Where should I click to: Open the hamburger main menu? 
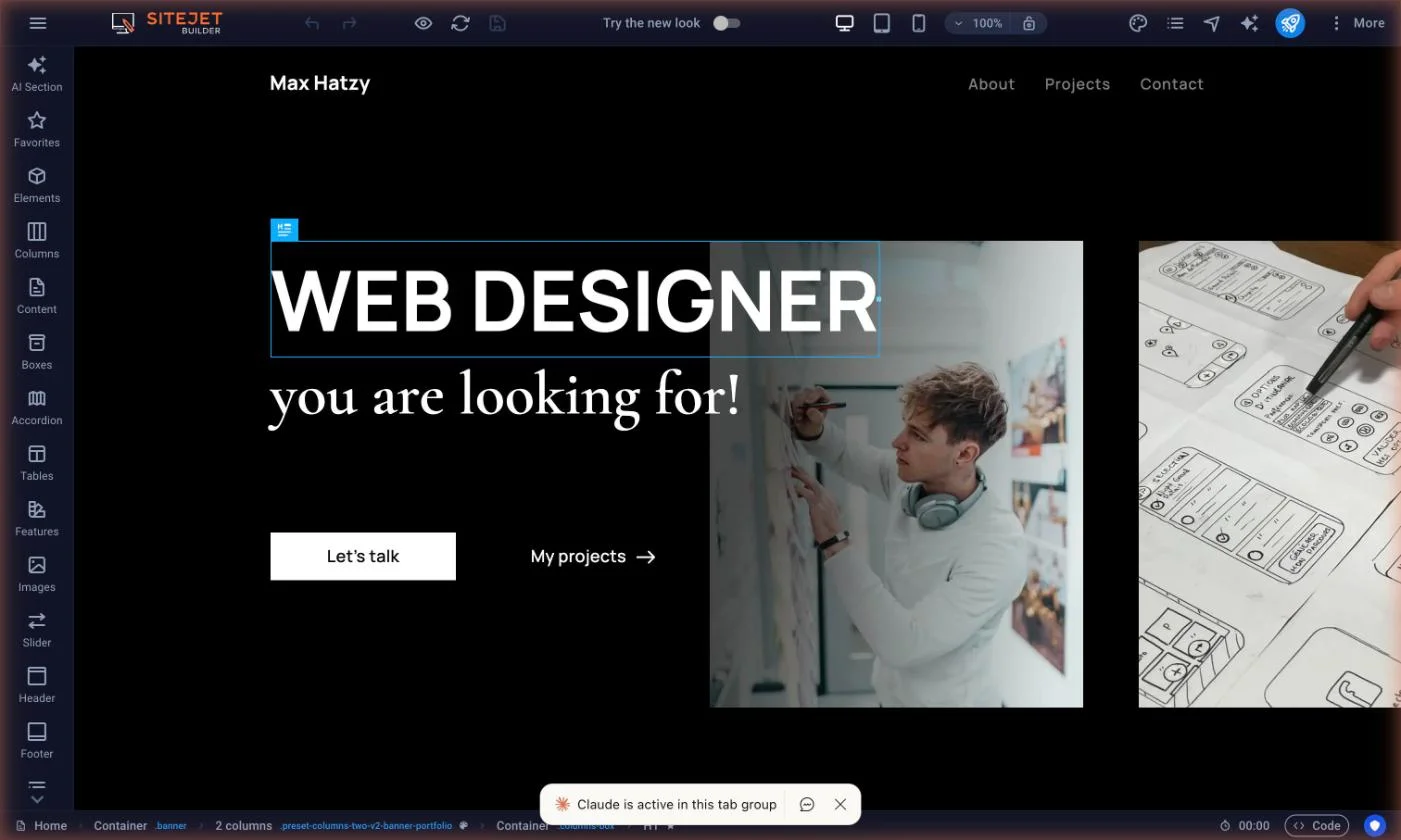(38, 23)
